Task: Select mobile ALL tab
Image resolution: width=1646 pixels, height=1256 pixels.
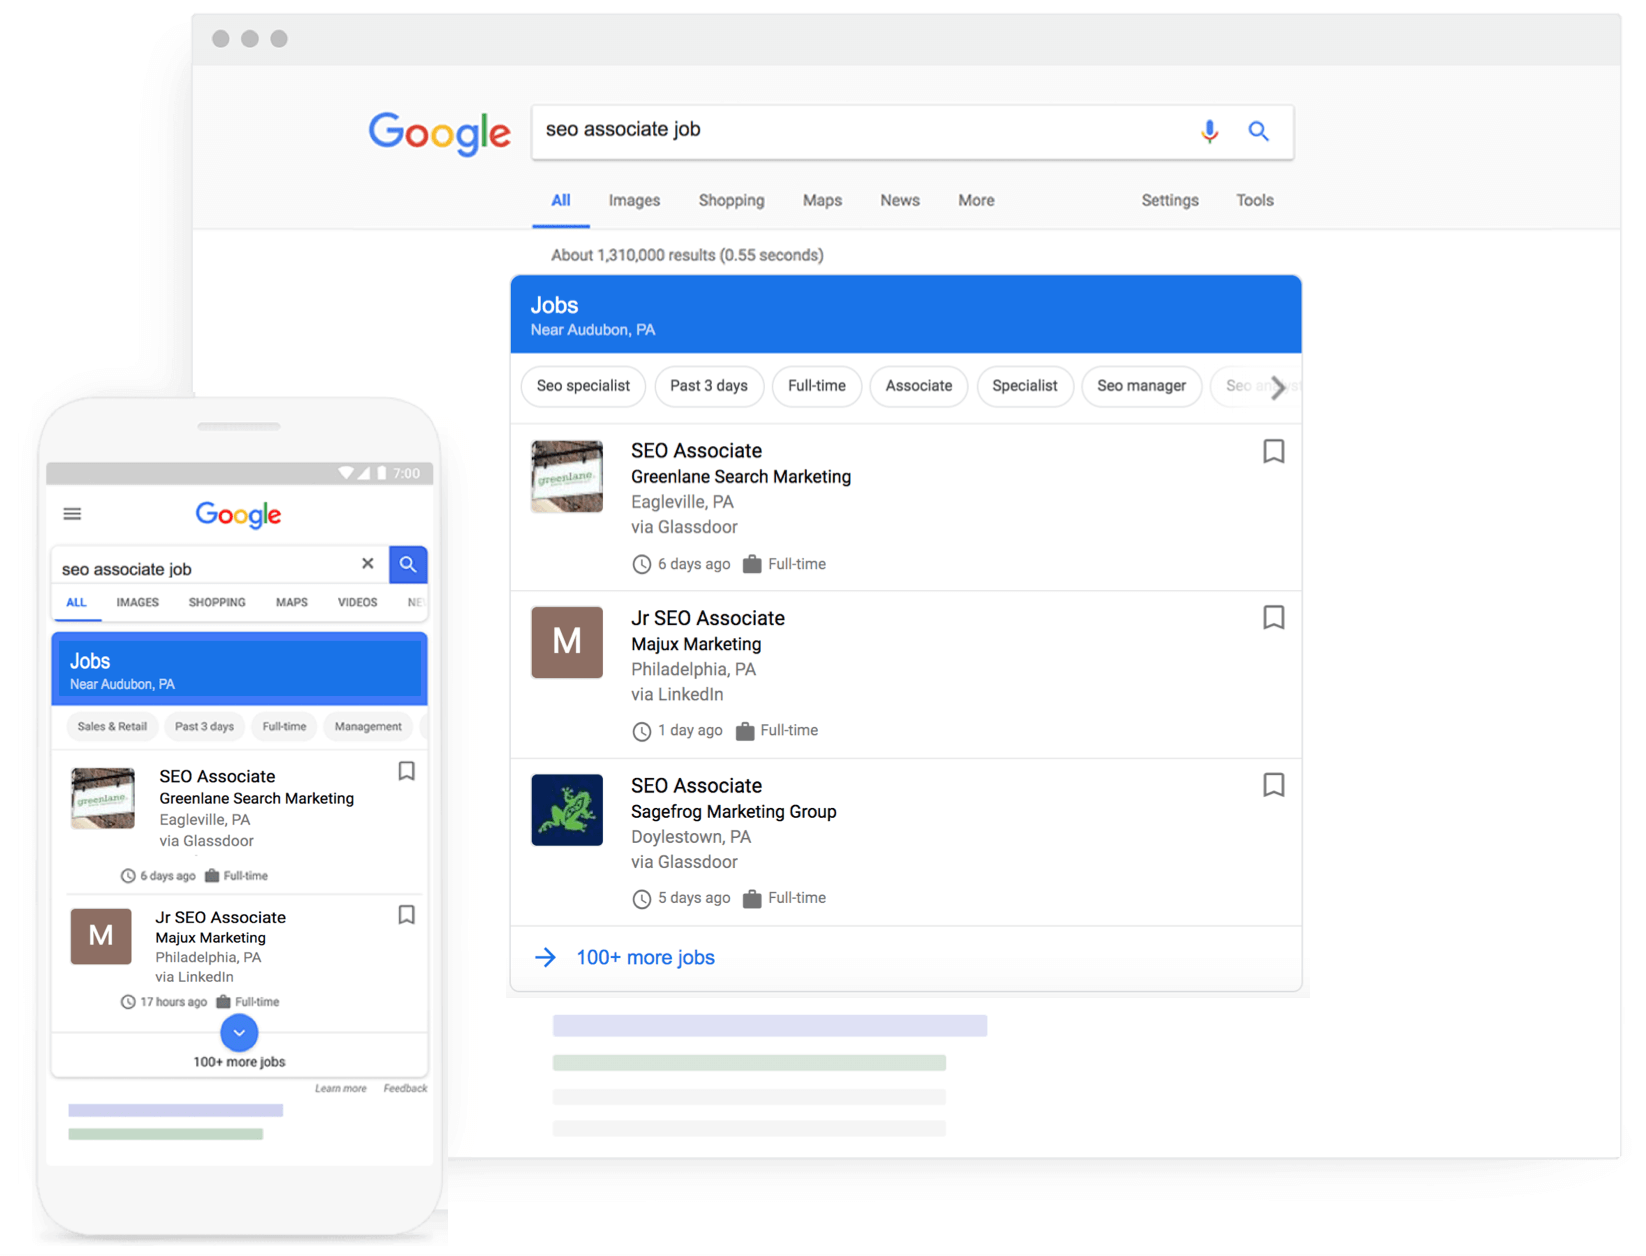Action: click(76, 602)
